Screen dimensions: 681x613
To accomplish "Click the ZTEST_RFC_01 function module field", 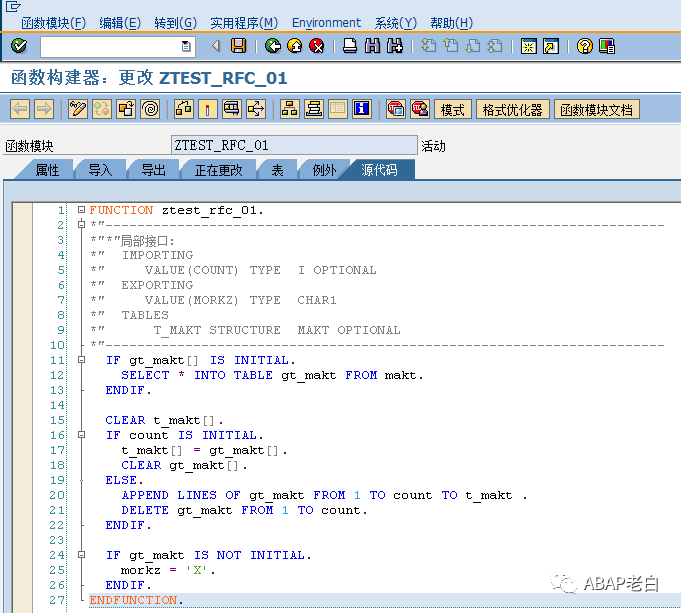I will (294, 145).
